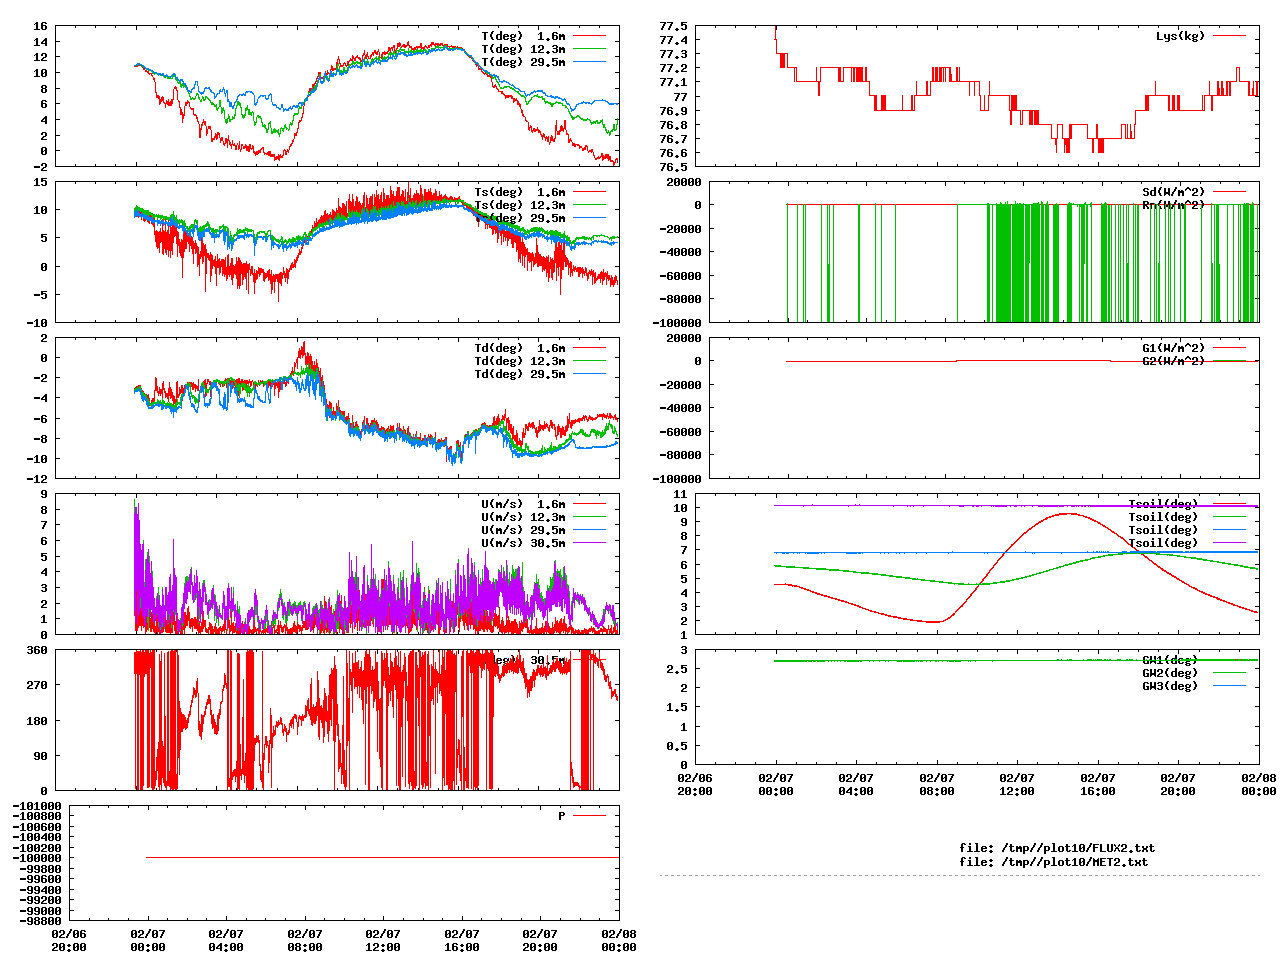Select the "Sd(W/m^2)" legend label
Image resolution: width=1280 pixels, height=960 pixels.
pyautogui.click(x=1174, y=192)
